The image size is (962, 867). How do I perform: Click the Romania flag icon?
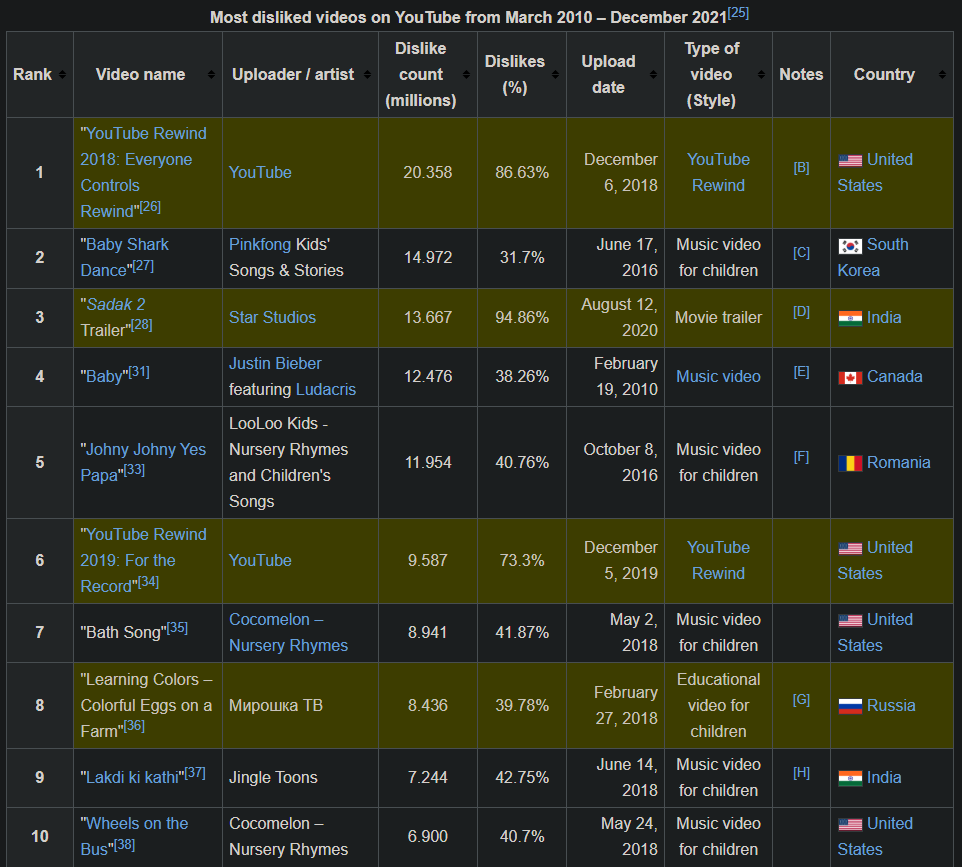(850, 463)
